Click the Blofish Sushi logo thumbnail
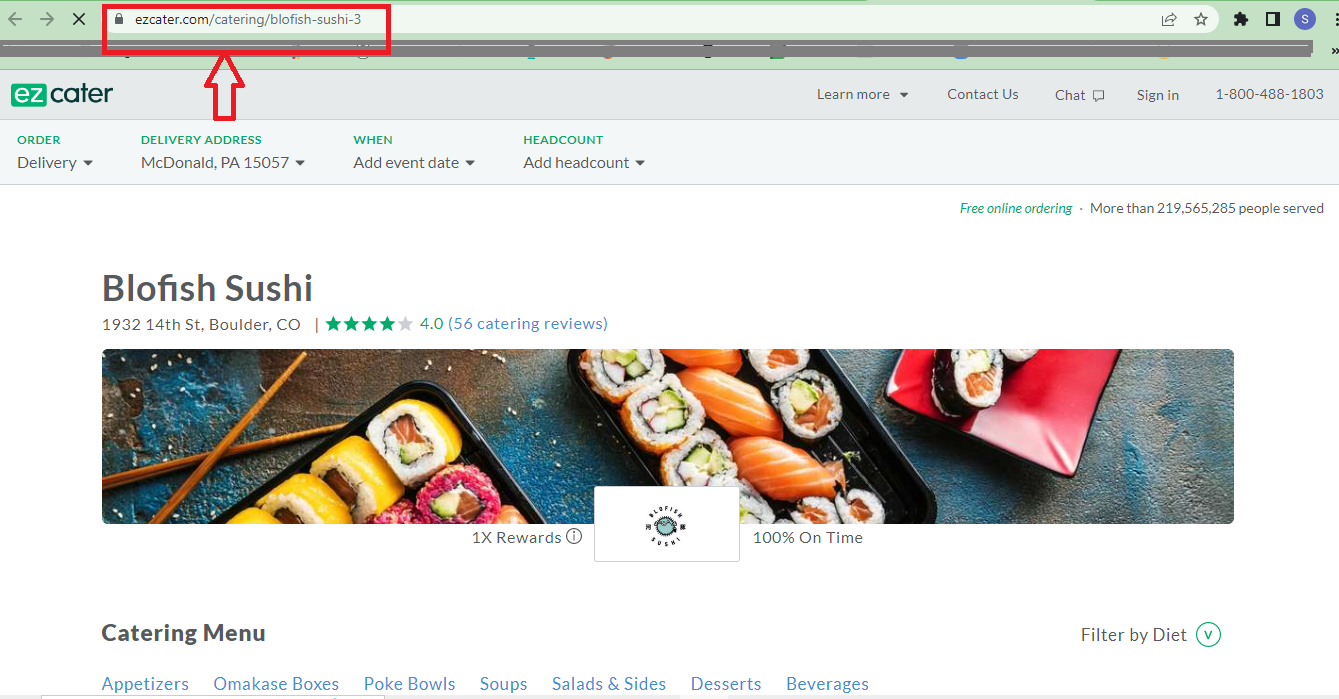 pos(667,524)
